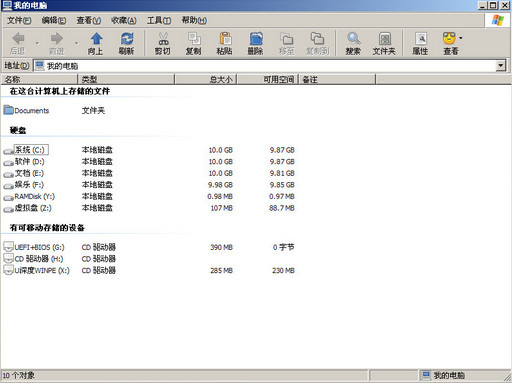The width and height of the screenshot is (512, 383).
Task: Click the 文件夹 type of Documents
Action: [93, 111]
